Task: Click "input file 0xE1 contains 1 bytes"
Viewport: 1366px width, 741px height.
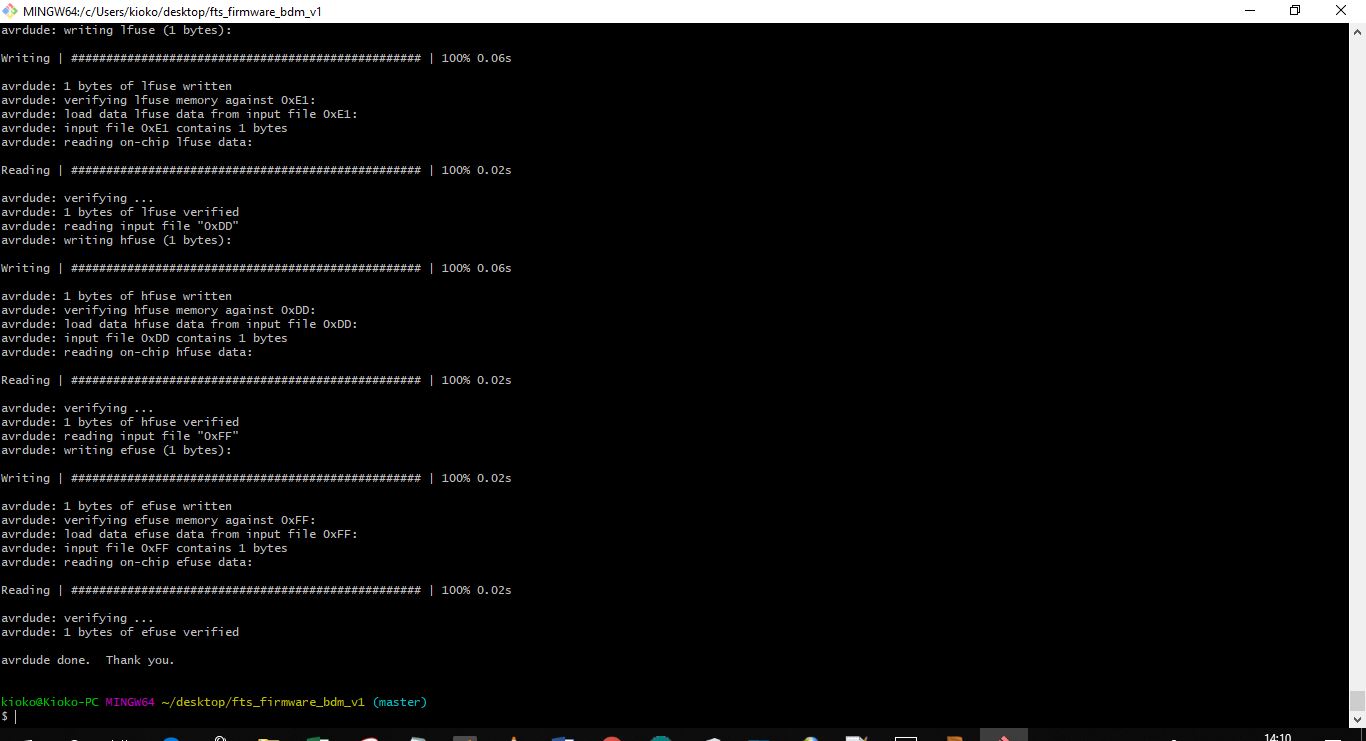Action: (x=144, y=128)
